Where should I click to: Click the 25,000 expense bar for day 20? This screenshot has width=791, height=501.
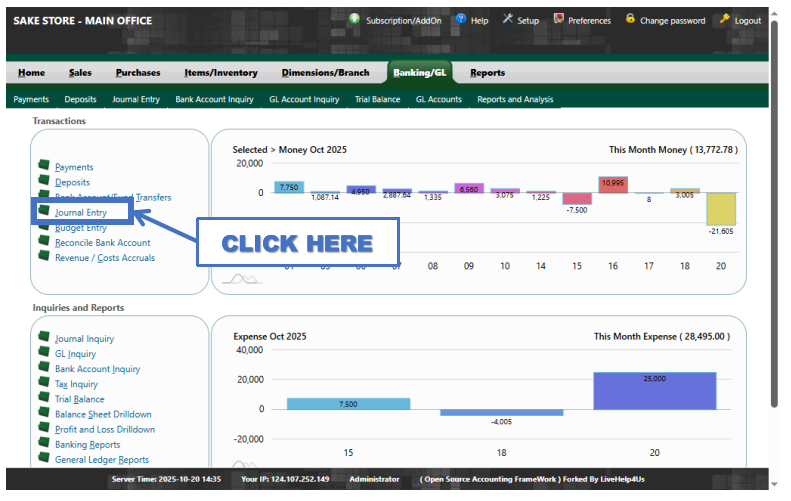pyautogui.click(x=654, y=390)
